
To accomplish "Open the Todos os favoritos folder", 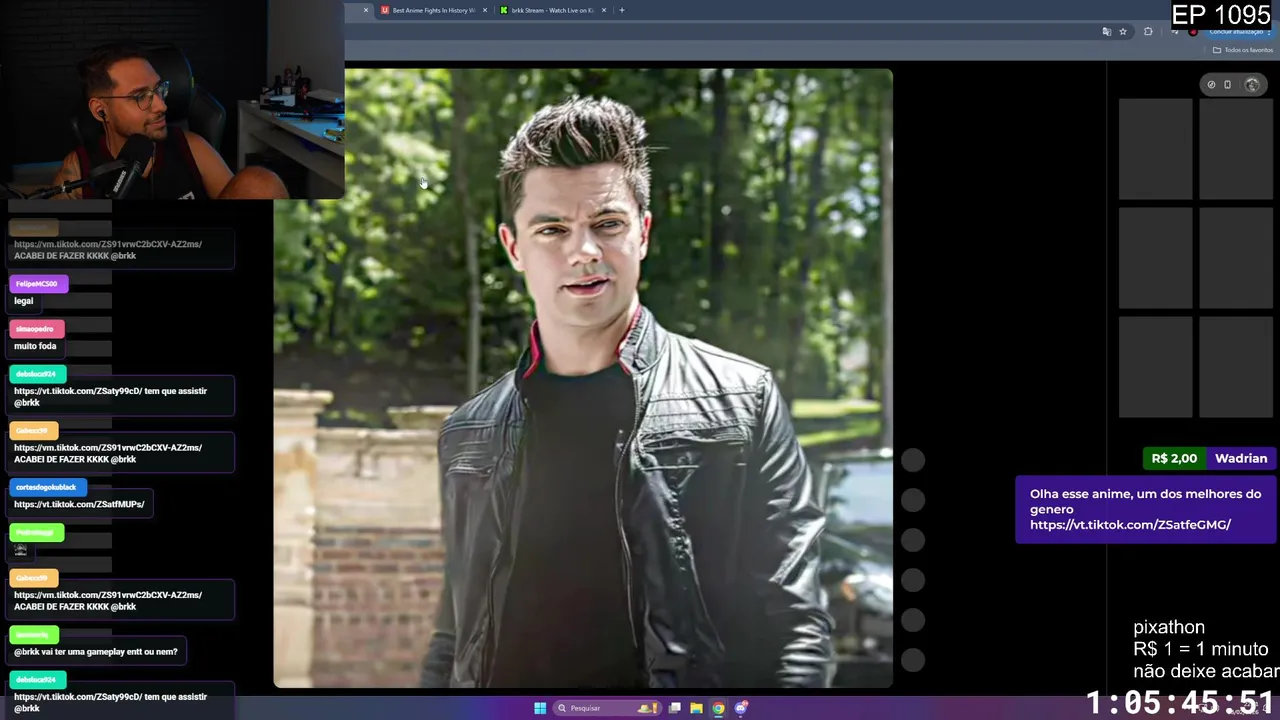I will point(1243,50).
